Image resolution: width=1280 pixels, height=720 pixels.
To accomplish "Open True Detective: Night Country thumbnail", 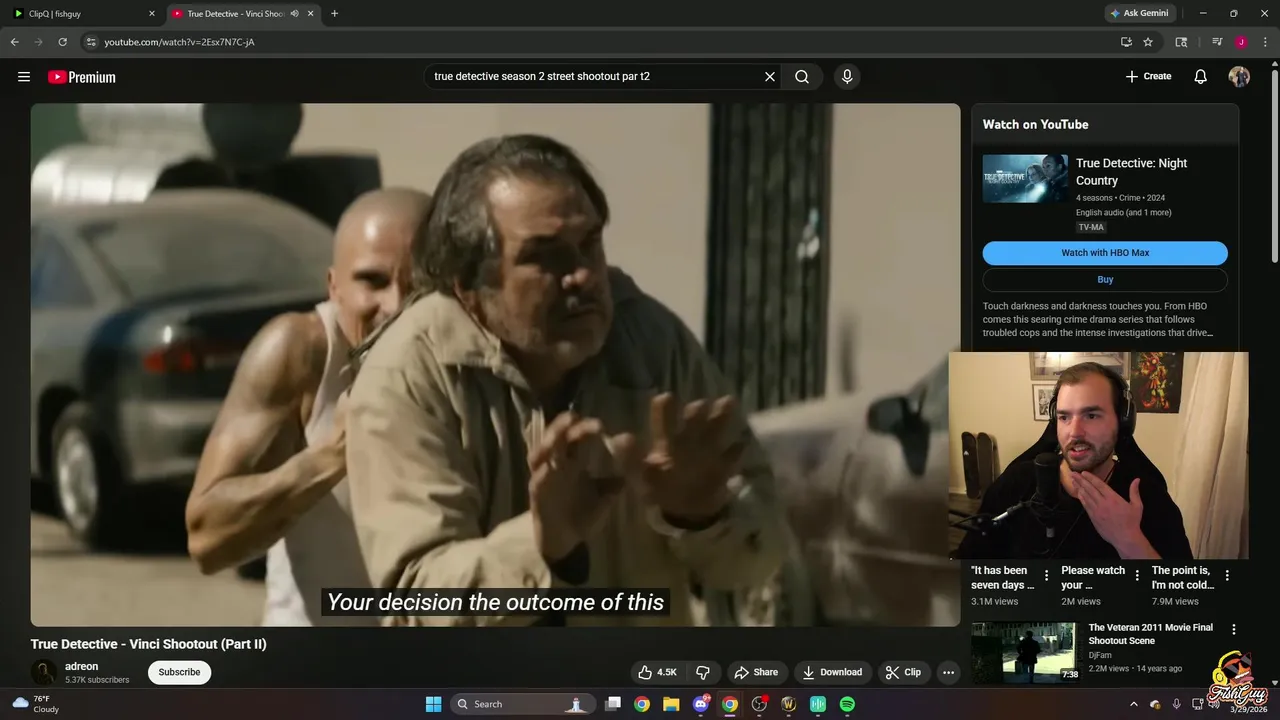I will (x=1025, y=178).
